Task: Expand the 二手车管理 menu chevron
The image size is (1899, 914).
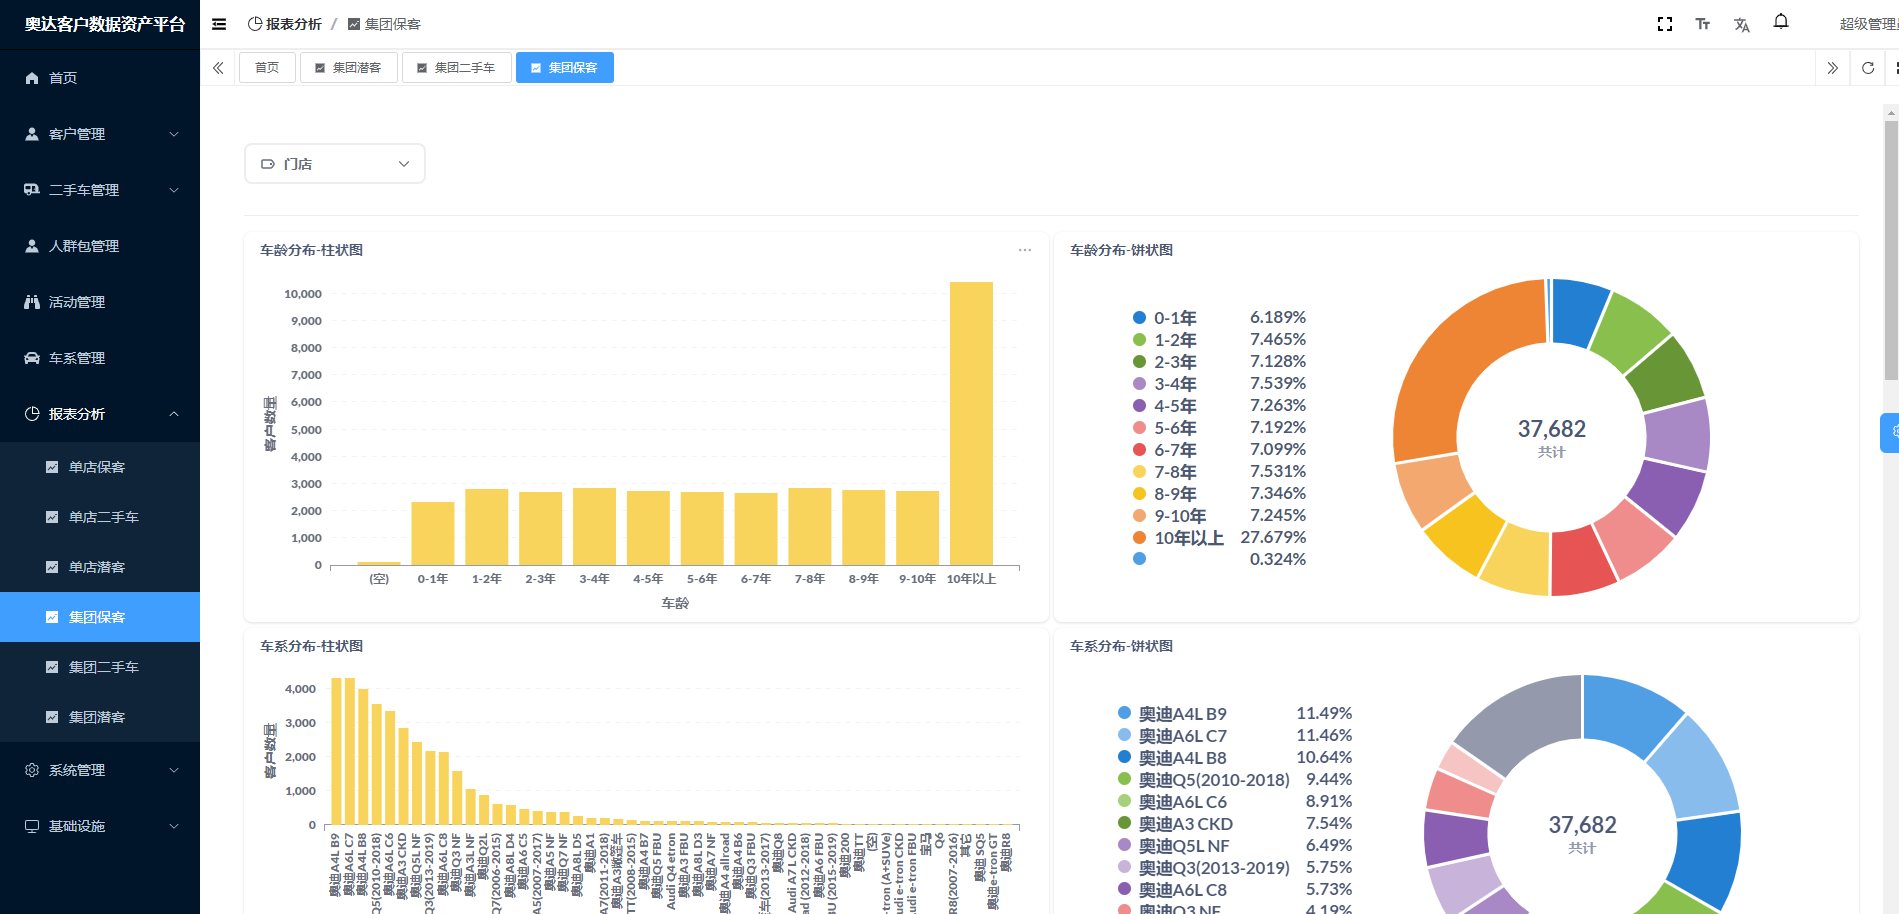Action: click(174, 190)
